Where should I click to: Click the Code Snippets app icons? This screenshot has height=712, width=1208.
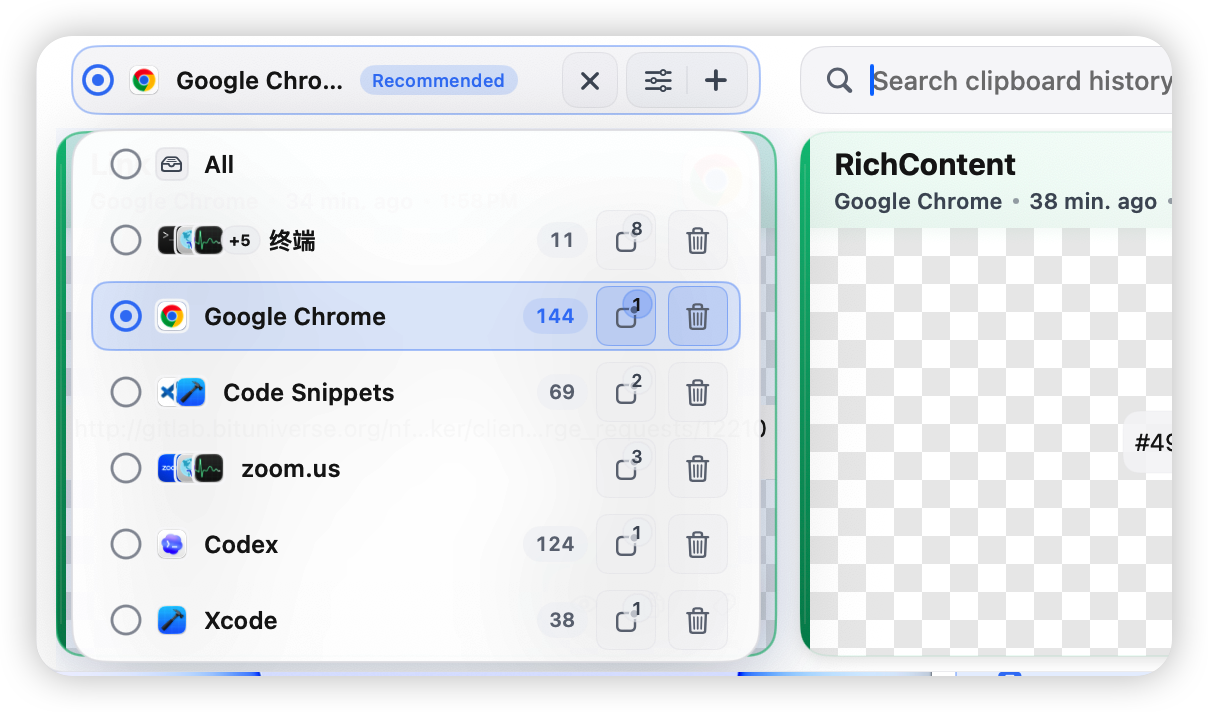pos(181,392)
